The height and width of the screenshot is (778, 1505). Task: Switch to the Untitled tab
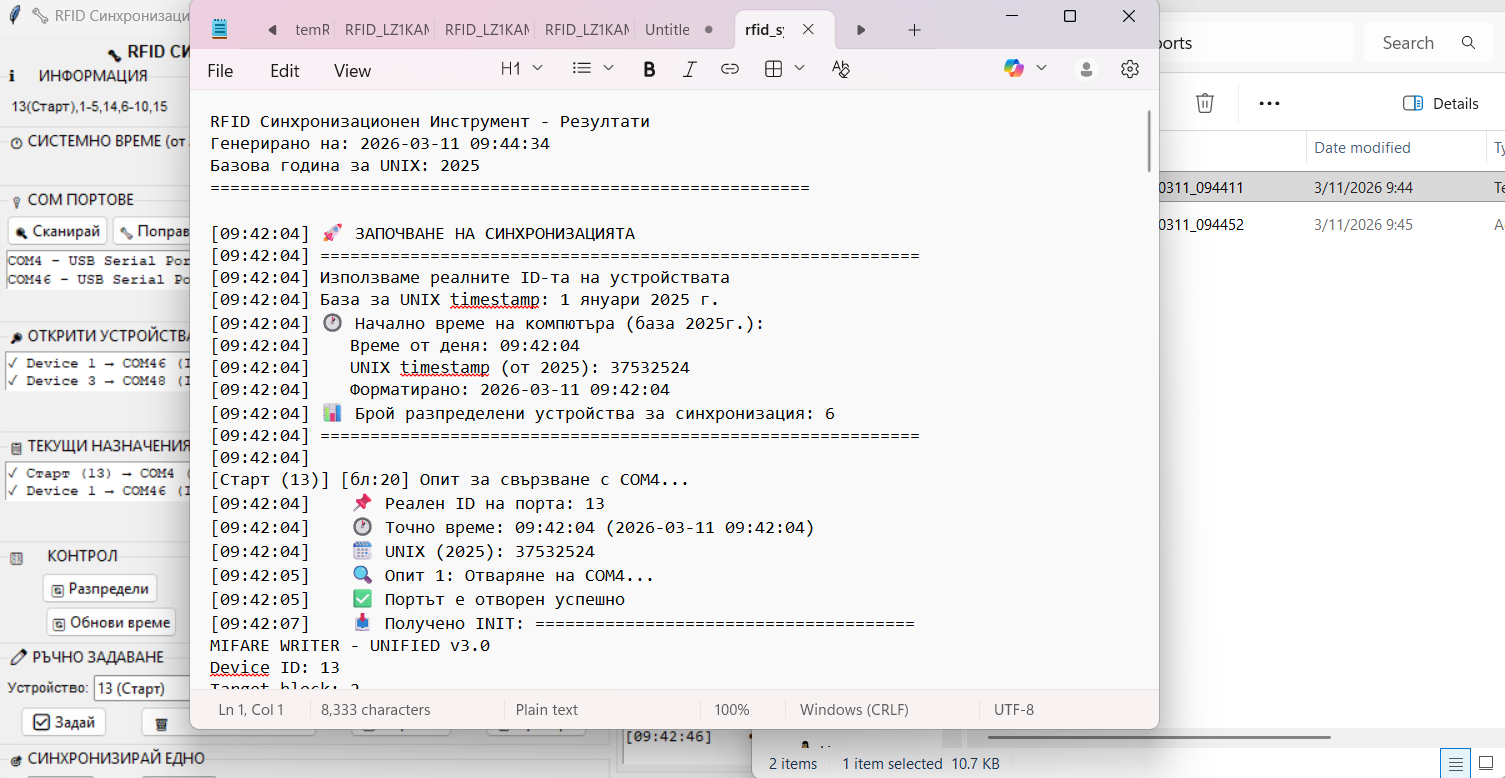(667, 30)
